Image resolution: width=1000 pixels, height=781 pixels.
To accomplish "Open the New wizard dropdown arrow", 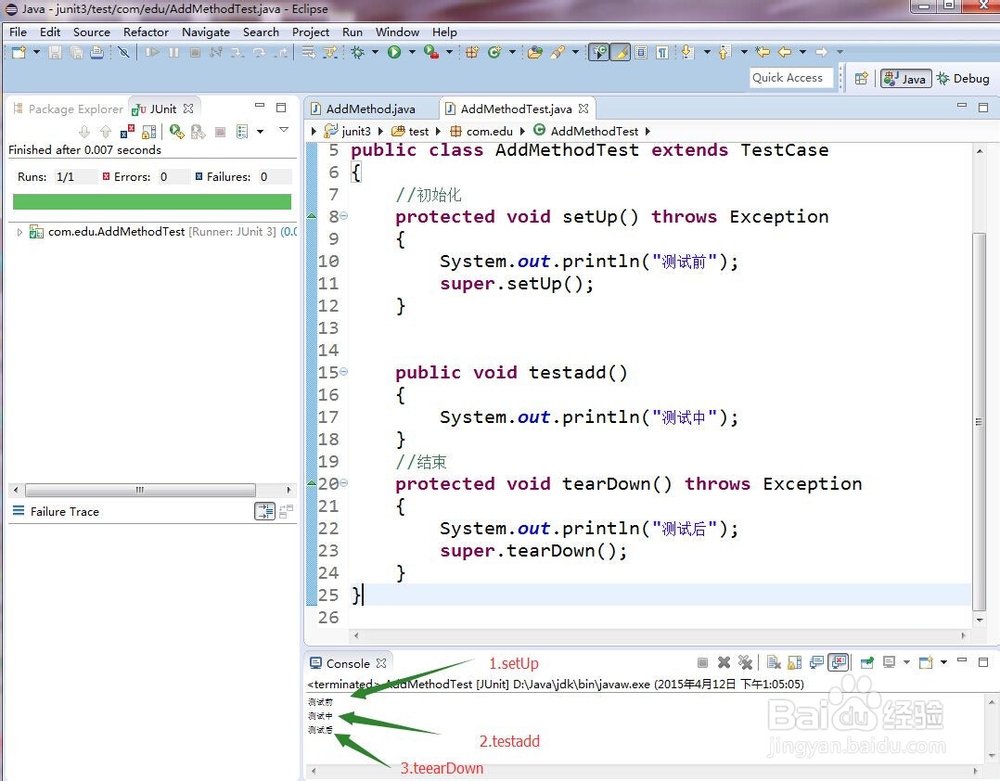I will (x=36, y=52).
